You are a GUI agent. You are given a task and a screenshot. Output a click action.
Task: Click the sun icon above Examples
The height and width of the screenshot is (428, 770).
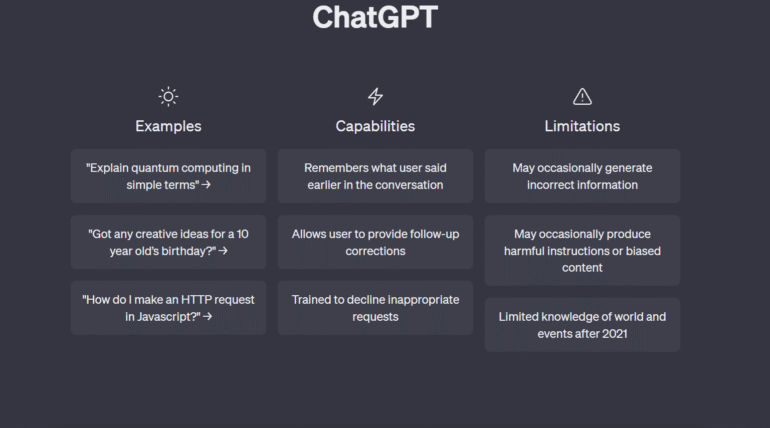point(168,97)
